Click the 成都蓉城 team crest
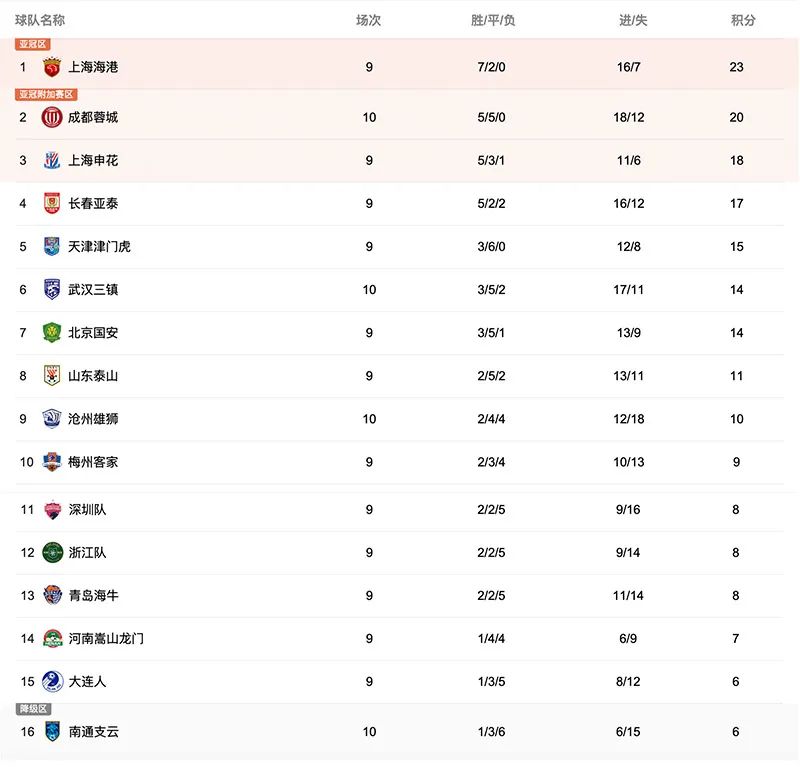This screenshot has width=800, height=767. point(52,117)
